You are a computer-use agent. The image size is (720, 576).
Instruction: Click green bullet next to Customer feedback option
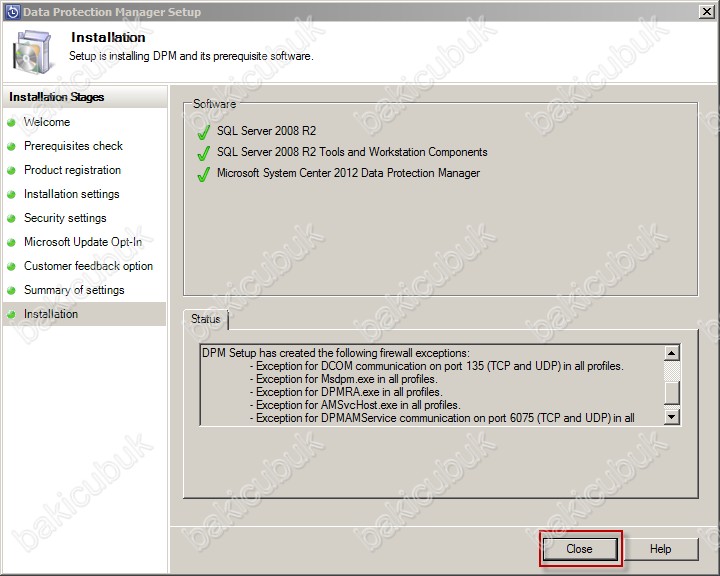coord(11,266)
